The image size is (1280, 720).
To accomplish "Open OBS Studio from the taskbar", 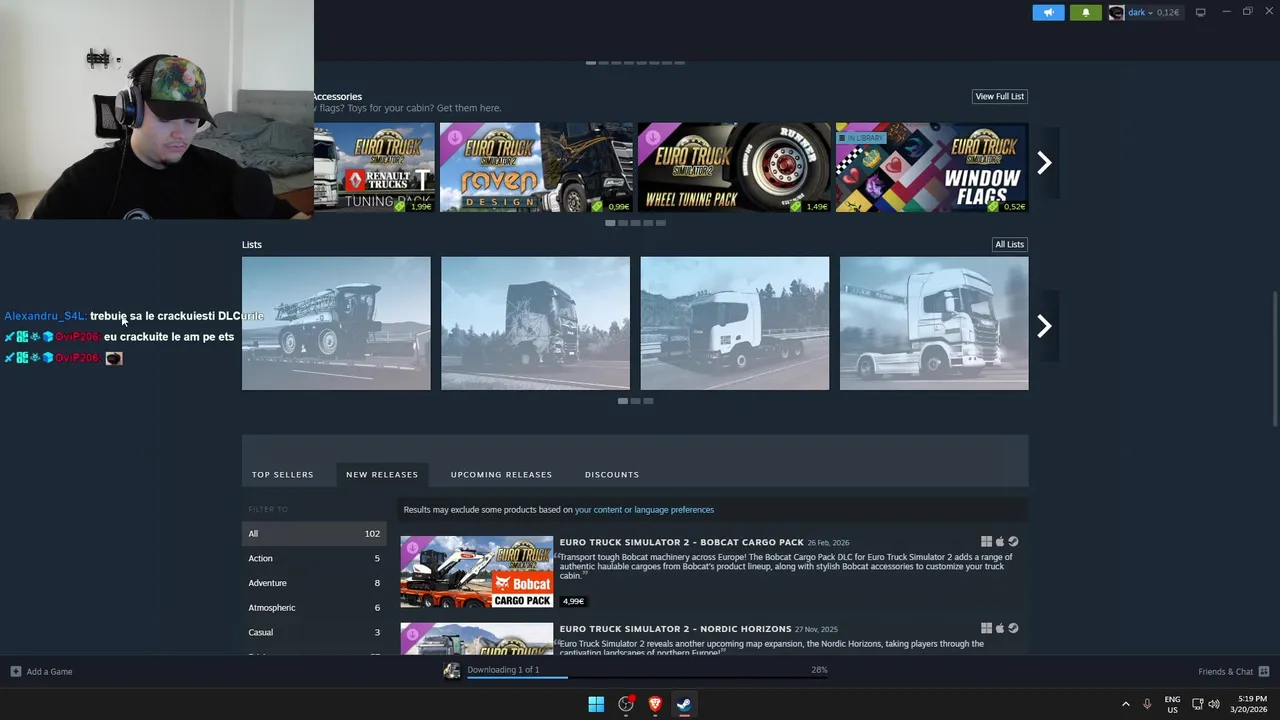I will (x=626, y=704).
